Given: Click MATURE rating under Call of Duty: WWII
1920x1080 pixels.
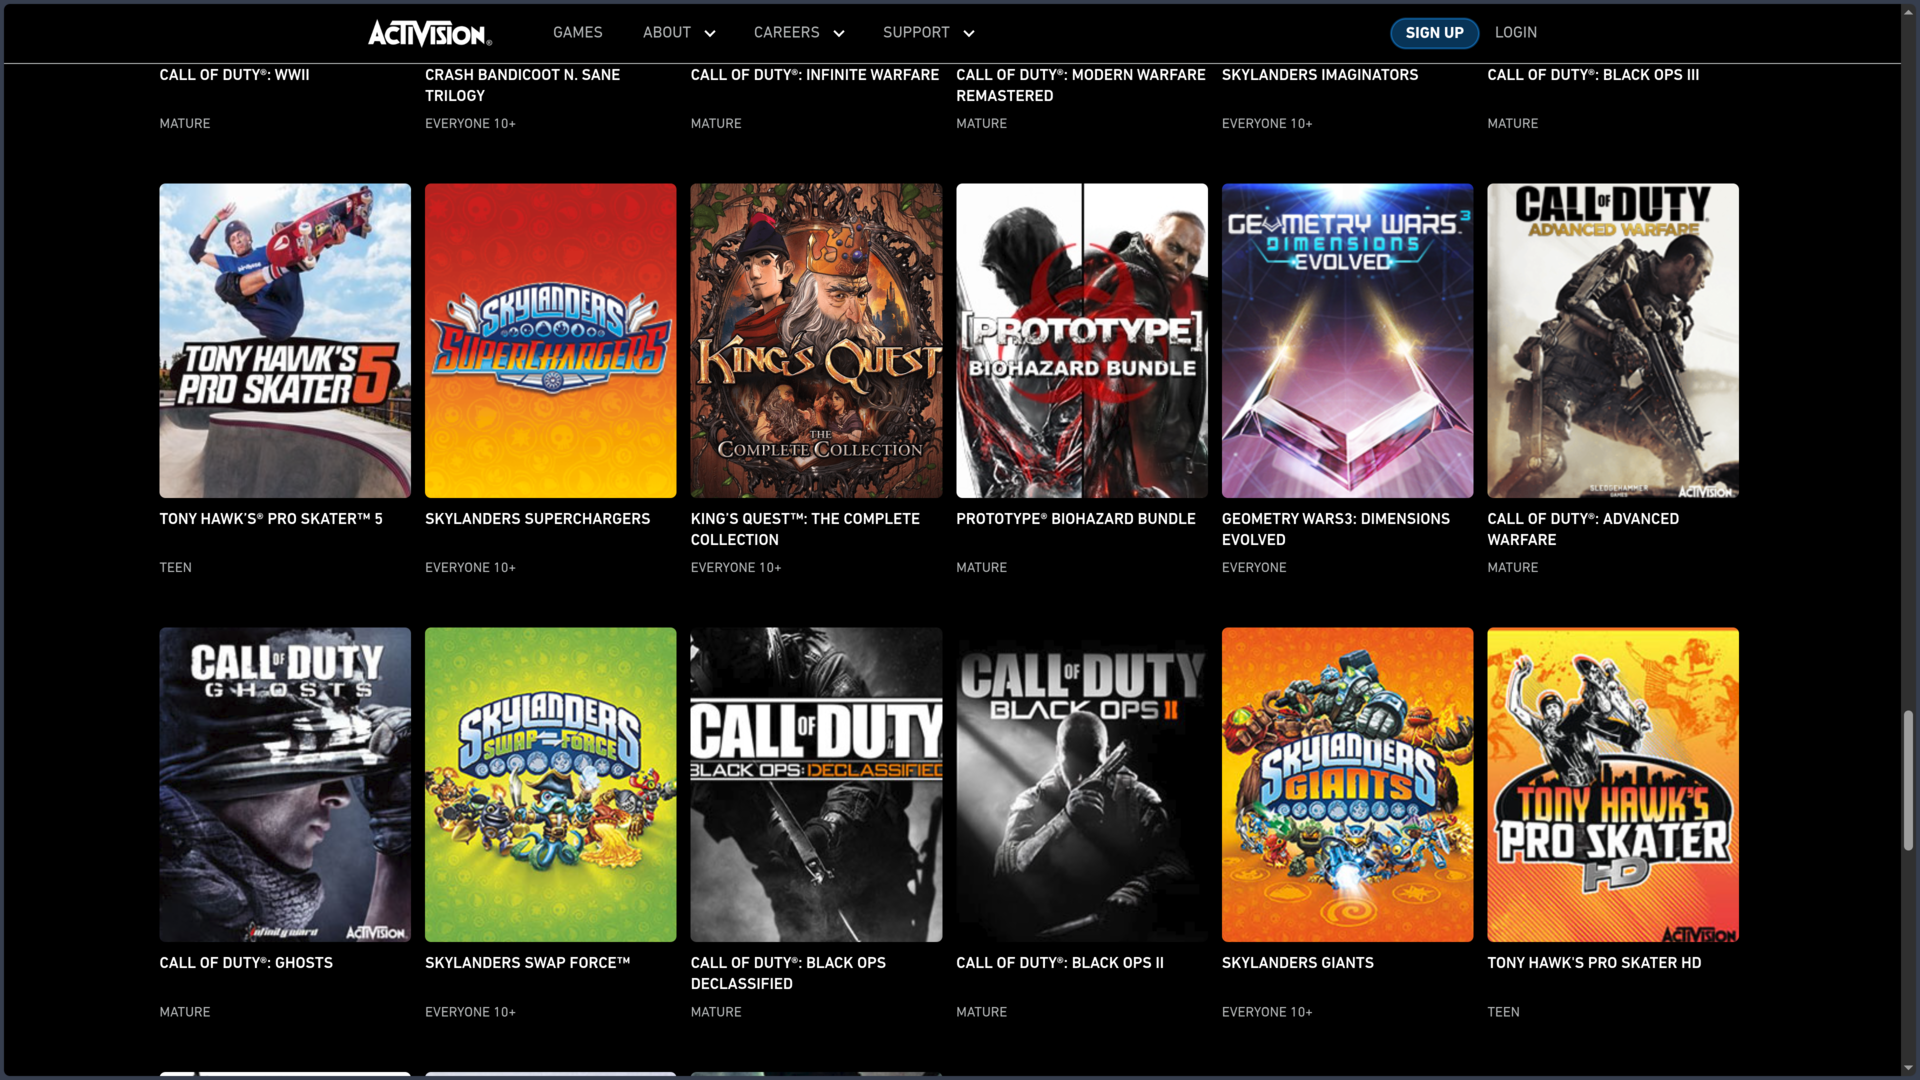Looking at the screenshot, I should click(185, 124).
